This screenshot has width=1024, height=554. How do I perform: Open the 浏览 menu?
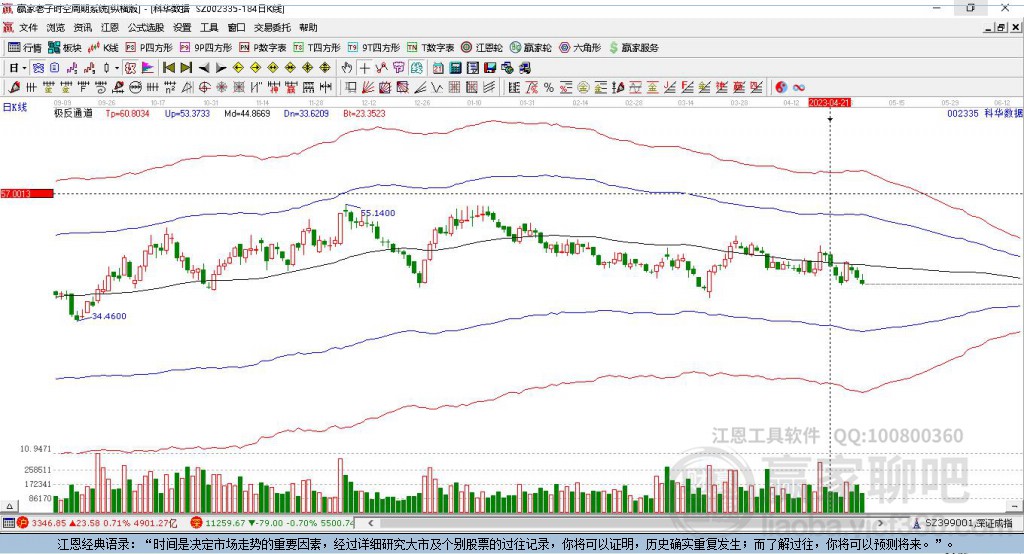tap(56, 27)
